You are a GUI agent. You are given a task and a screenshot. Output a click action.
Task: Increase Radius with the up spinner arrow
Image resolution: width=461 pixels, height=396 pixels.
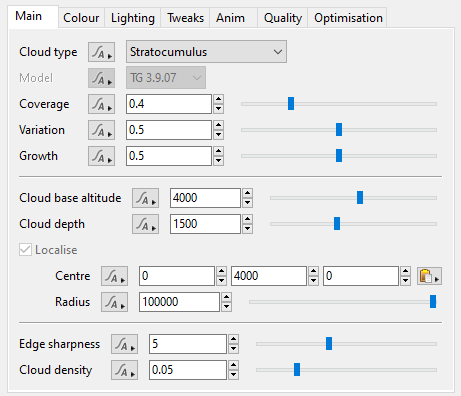tap(226, 297)
